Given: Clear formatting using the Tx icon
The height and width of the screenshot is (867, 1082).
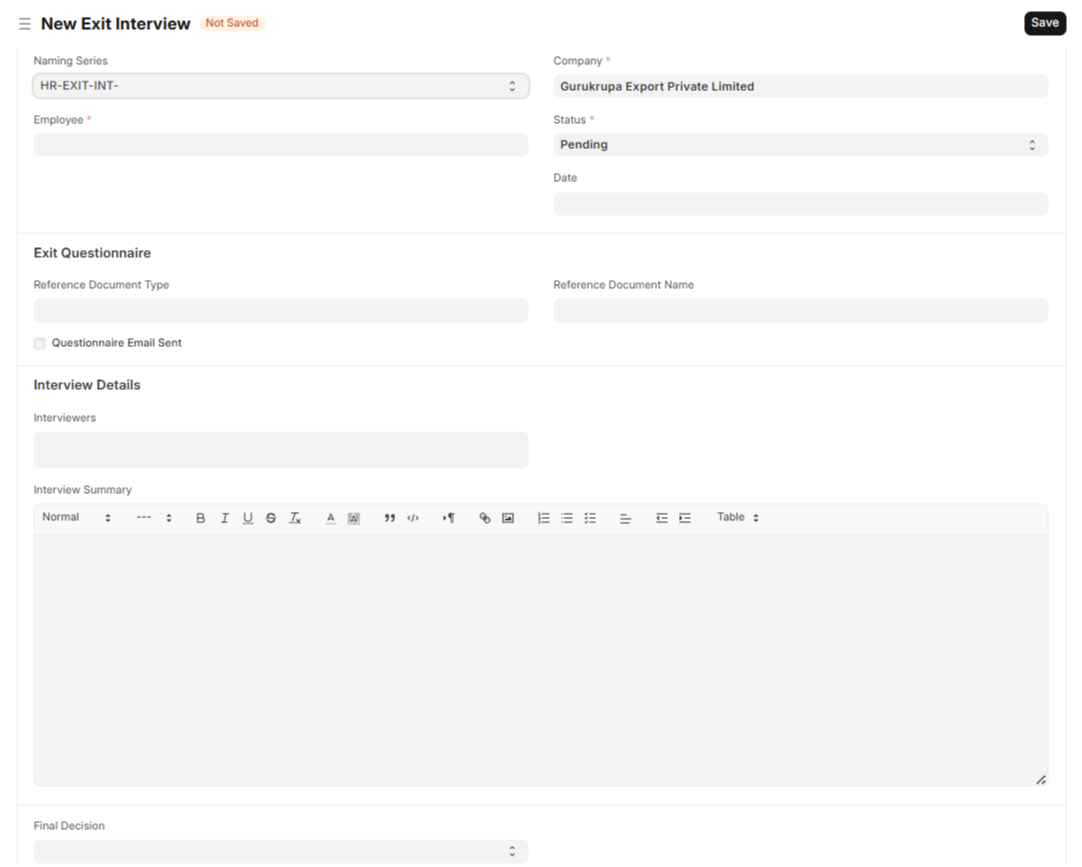Looking at the screenshot, I should pyautogui.click(x=295, y=518).
